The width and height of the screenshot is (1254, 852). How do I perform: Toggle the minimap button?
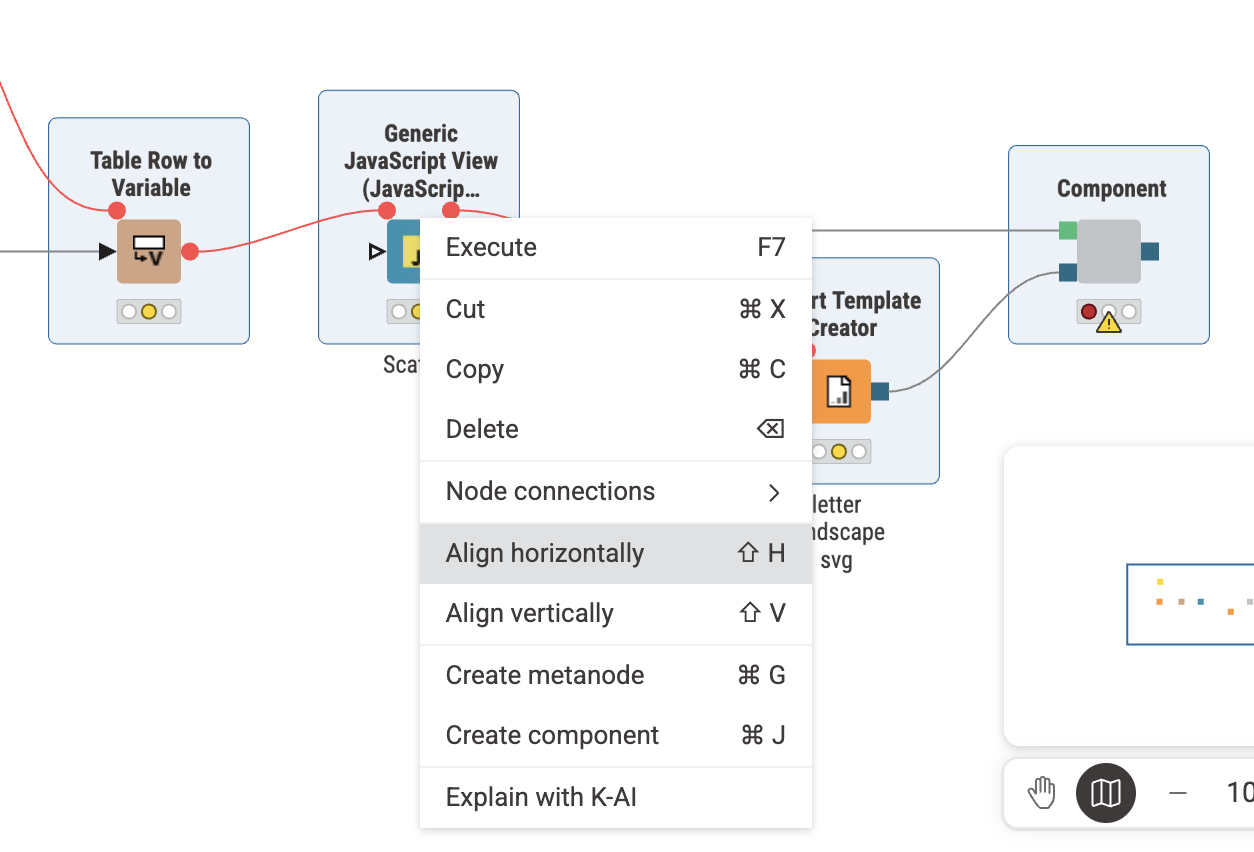(x=1105, y=794)
